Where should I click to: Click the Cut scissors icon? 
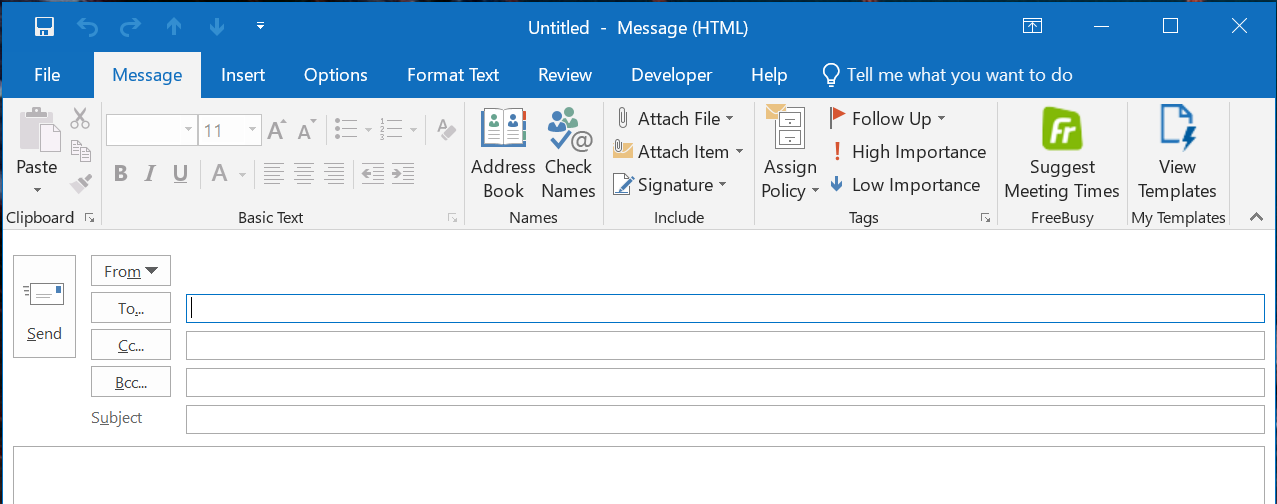coord(80,118)
